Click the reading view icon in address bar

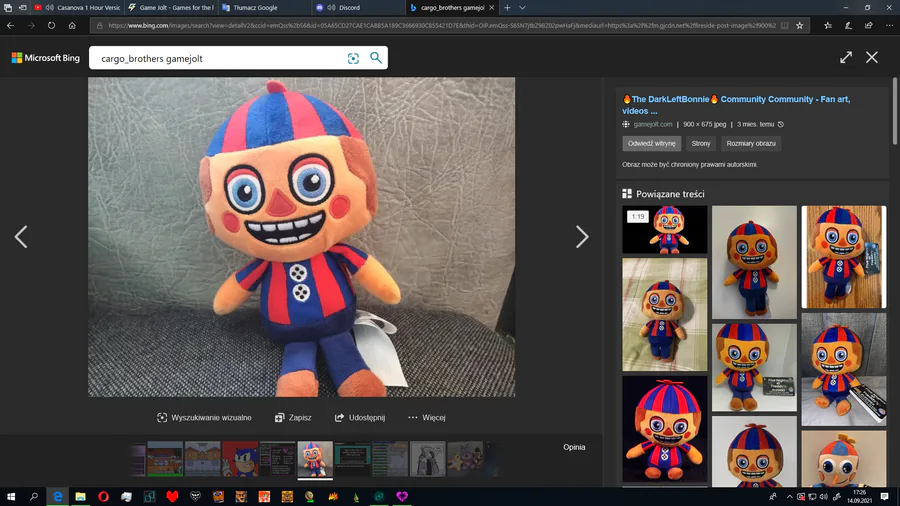pyautogui.click(x=785, y=25)
